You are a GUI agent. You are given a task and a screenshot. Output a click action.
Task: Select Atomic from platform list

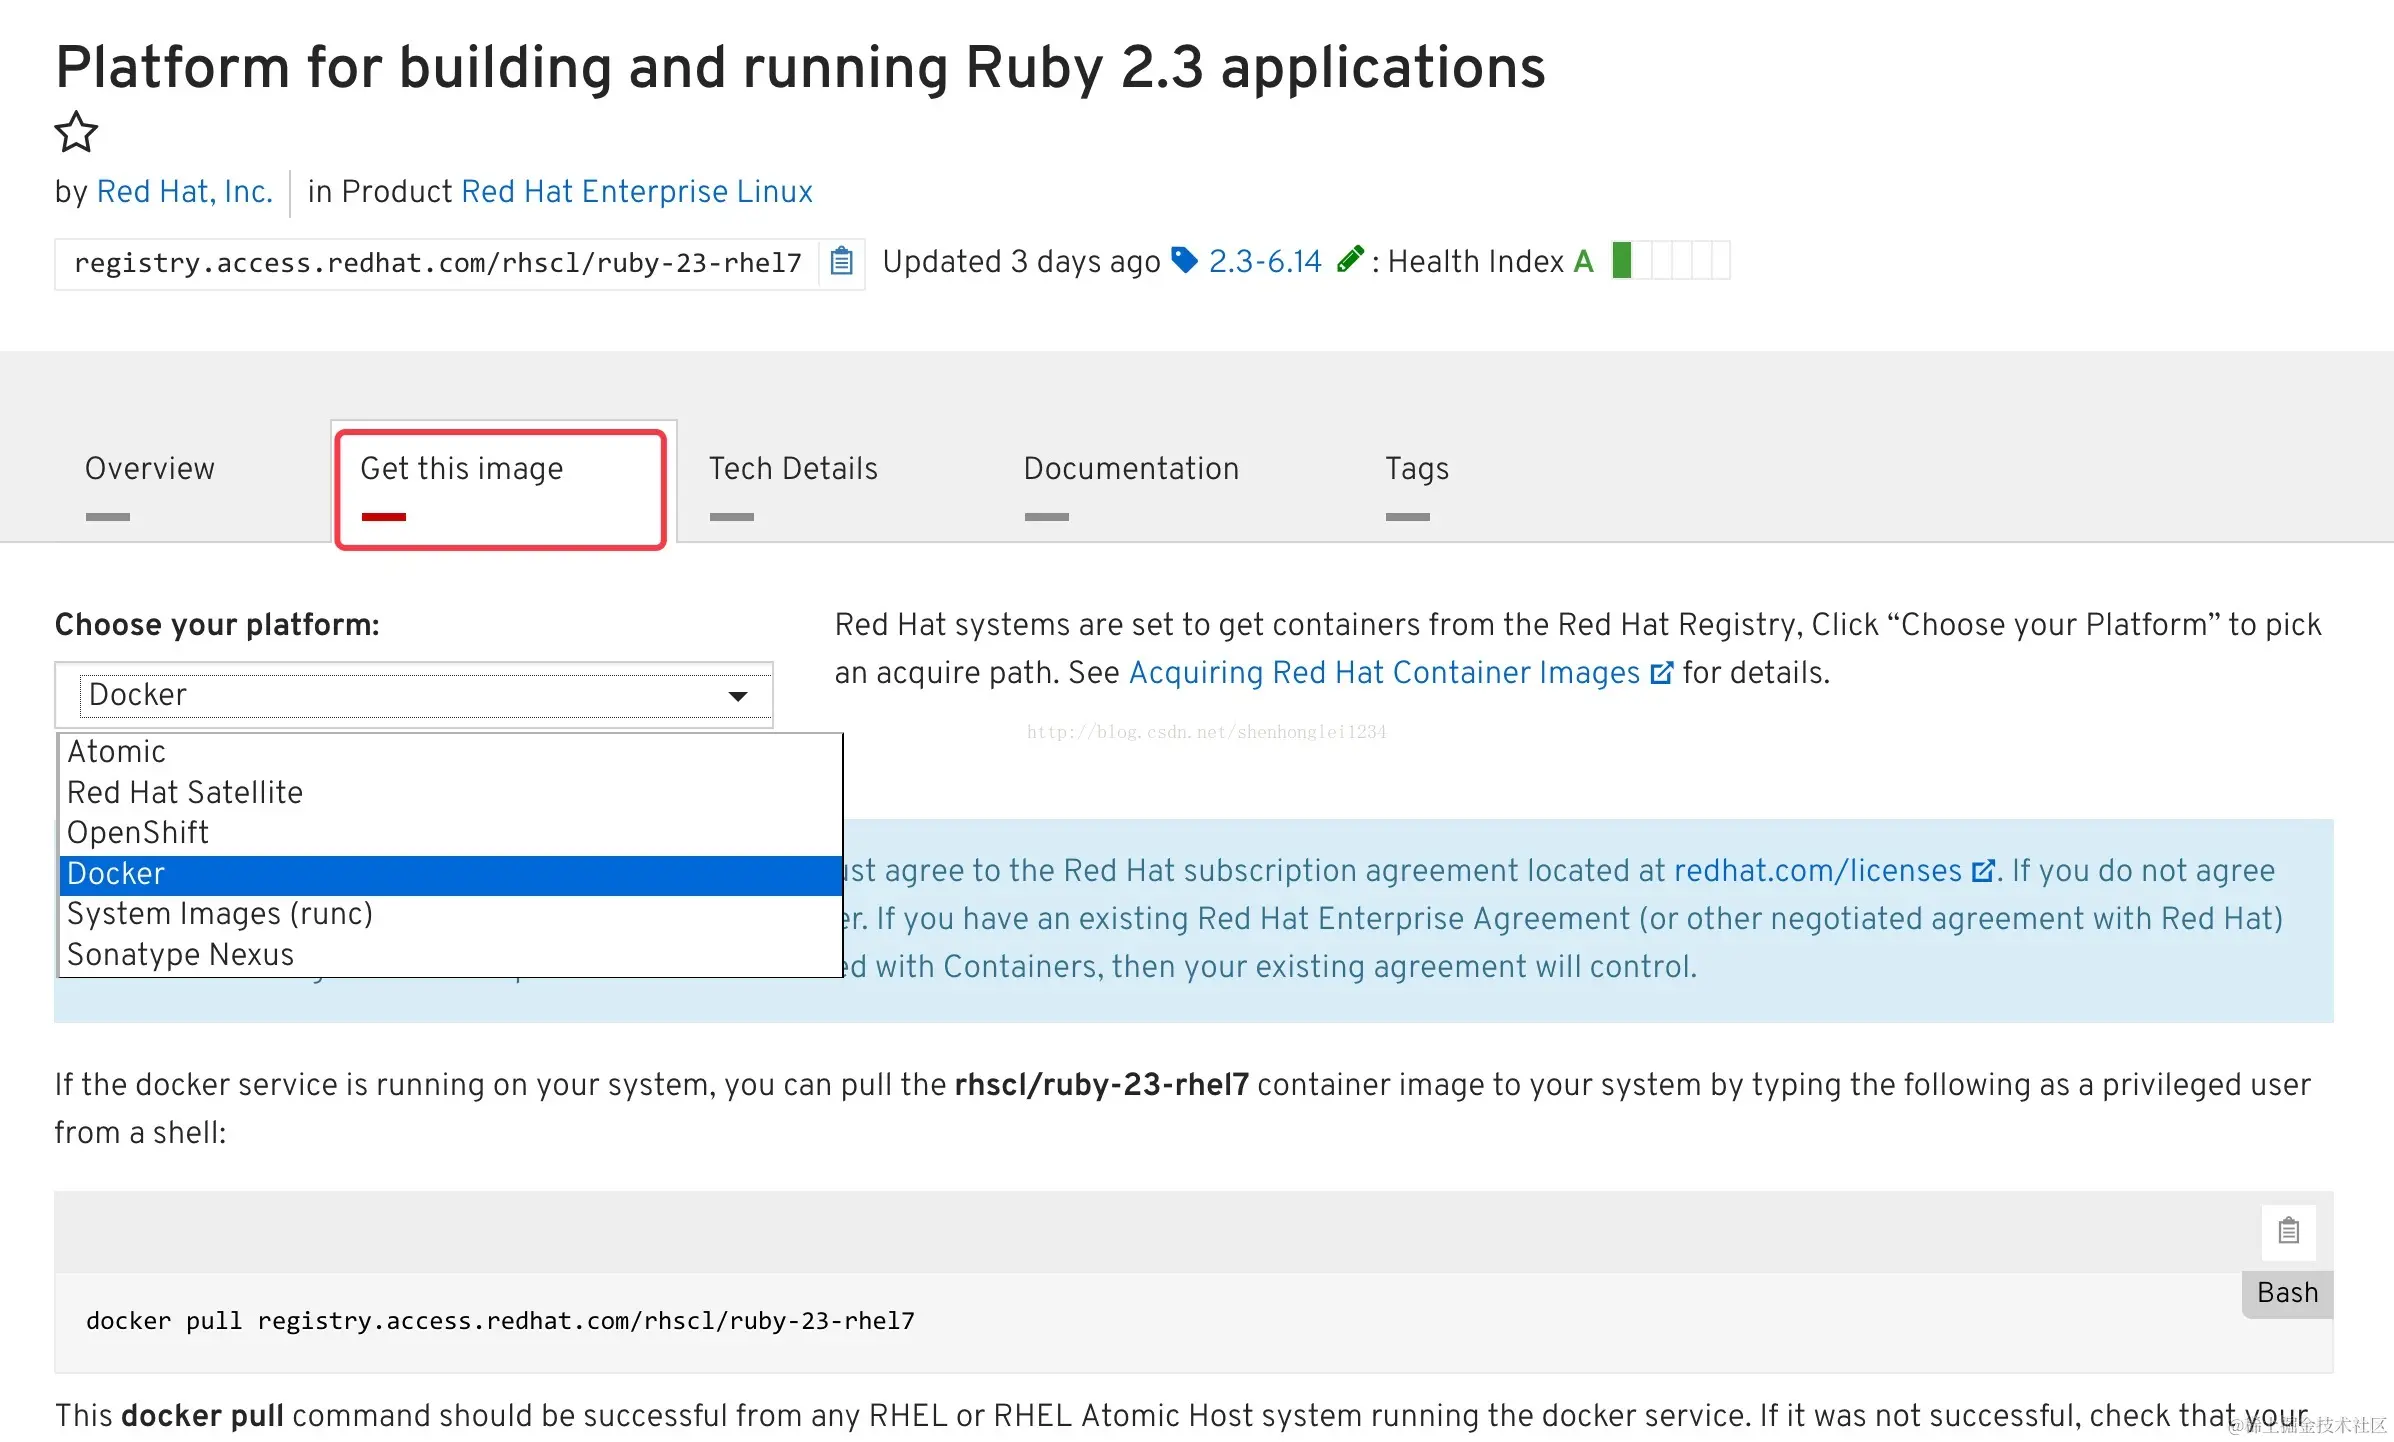pyautogui.click(x=117, y=752)
